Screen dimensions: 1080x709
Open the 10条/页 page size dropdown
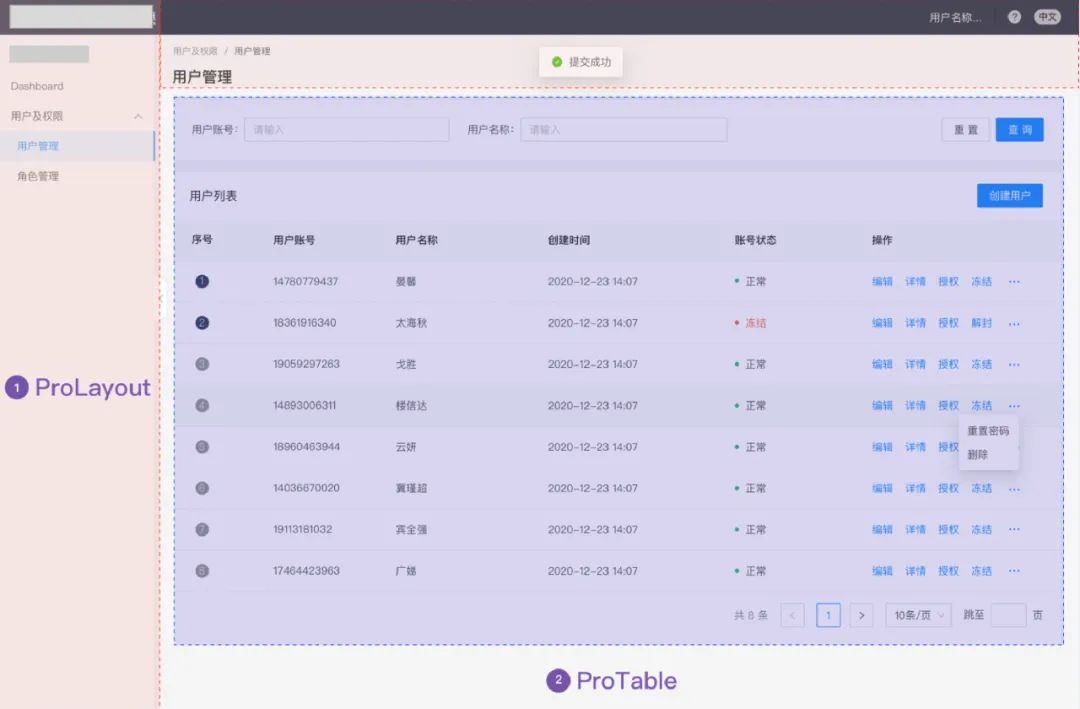click(917, 615)
